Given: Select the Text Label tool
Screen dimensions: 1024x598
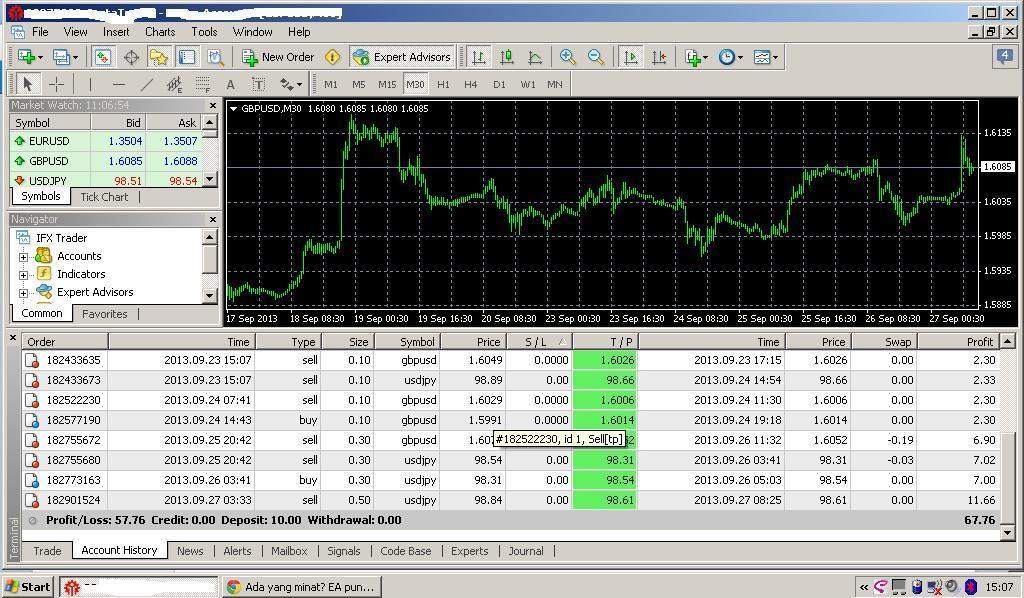Looking at the screenshot, I should pos(259,84).
